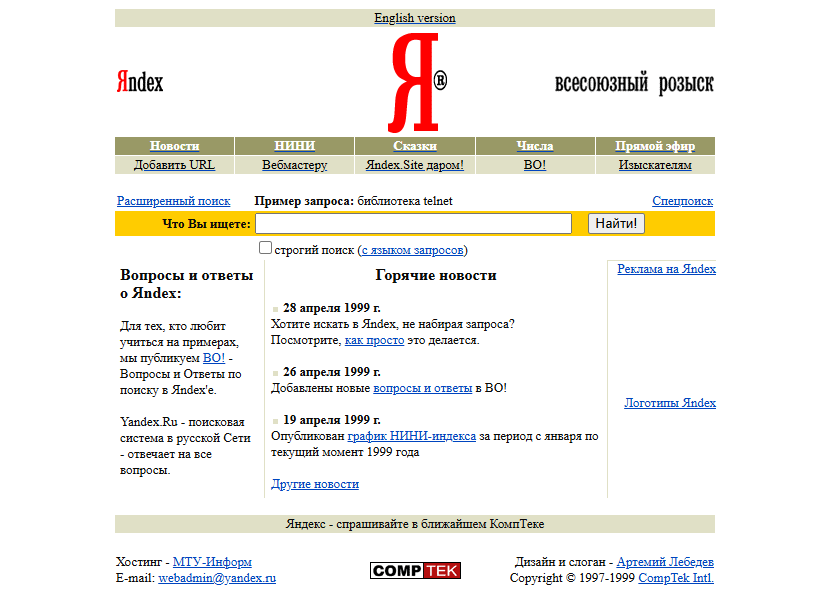Open the график НИНИ-индекса link
The width and height of the screenshot is (830, 600).
point(411,436)
